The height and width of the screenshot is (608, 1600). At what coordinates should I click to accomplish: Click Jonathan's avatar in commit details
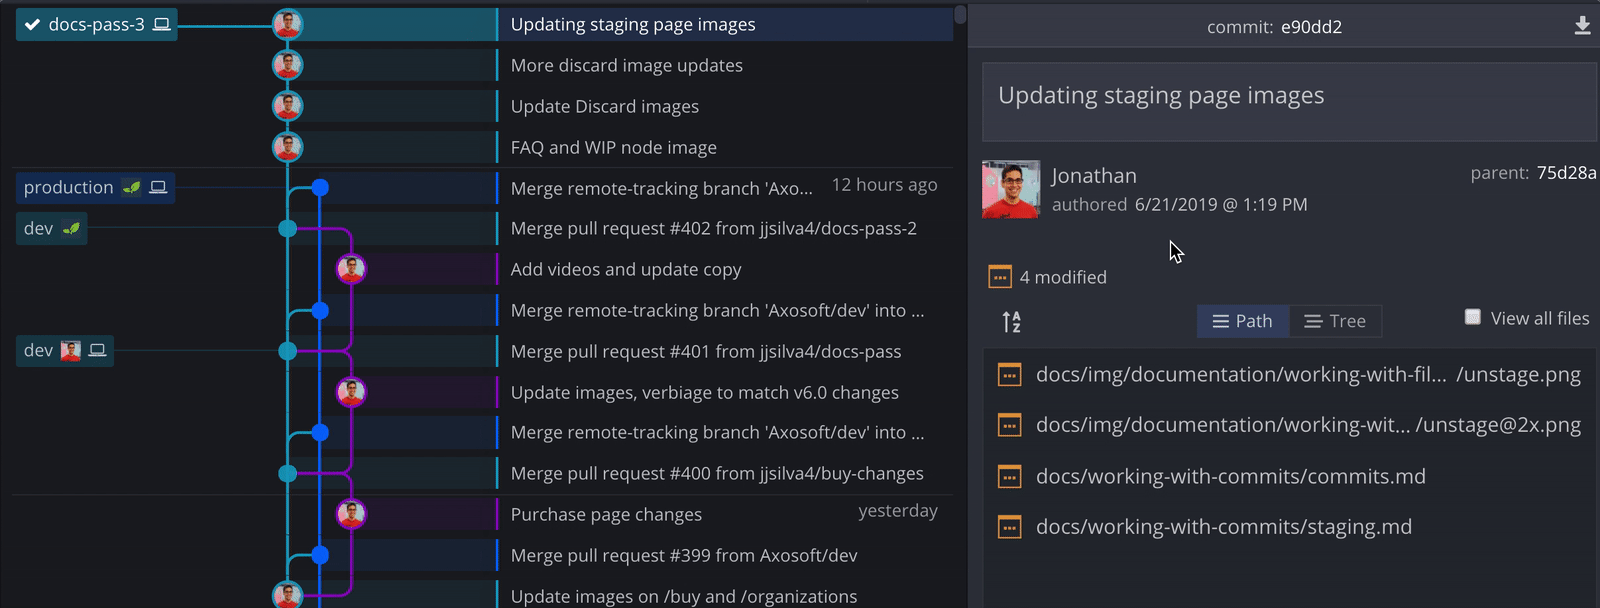click(x=1010, y=189)
